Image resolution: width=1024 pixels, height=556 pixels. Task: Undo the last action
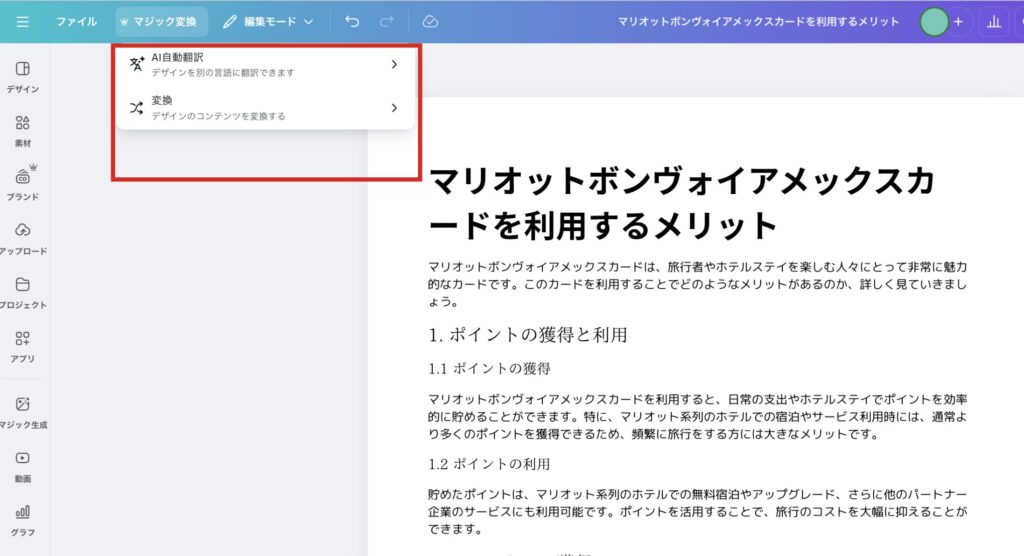coord(352,22)
